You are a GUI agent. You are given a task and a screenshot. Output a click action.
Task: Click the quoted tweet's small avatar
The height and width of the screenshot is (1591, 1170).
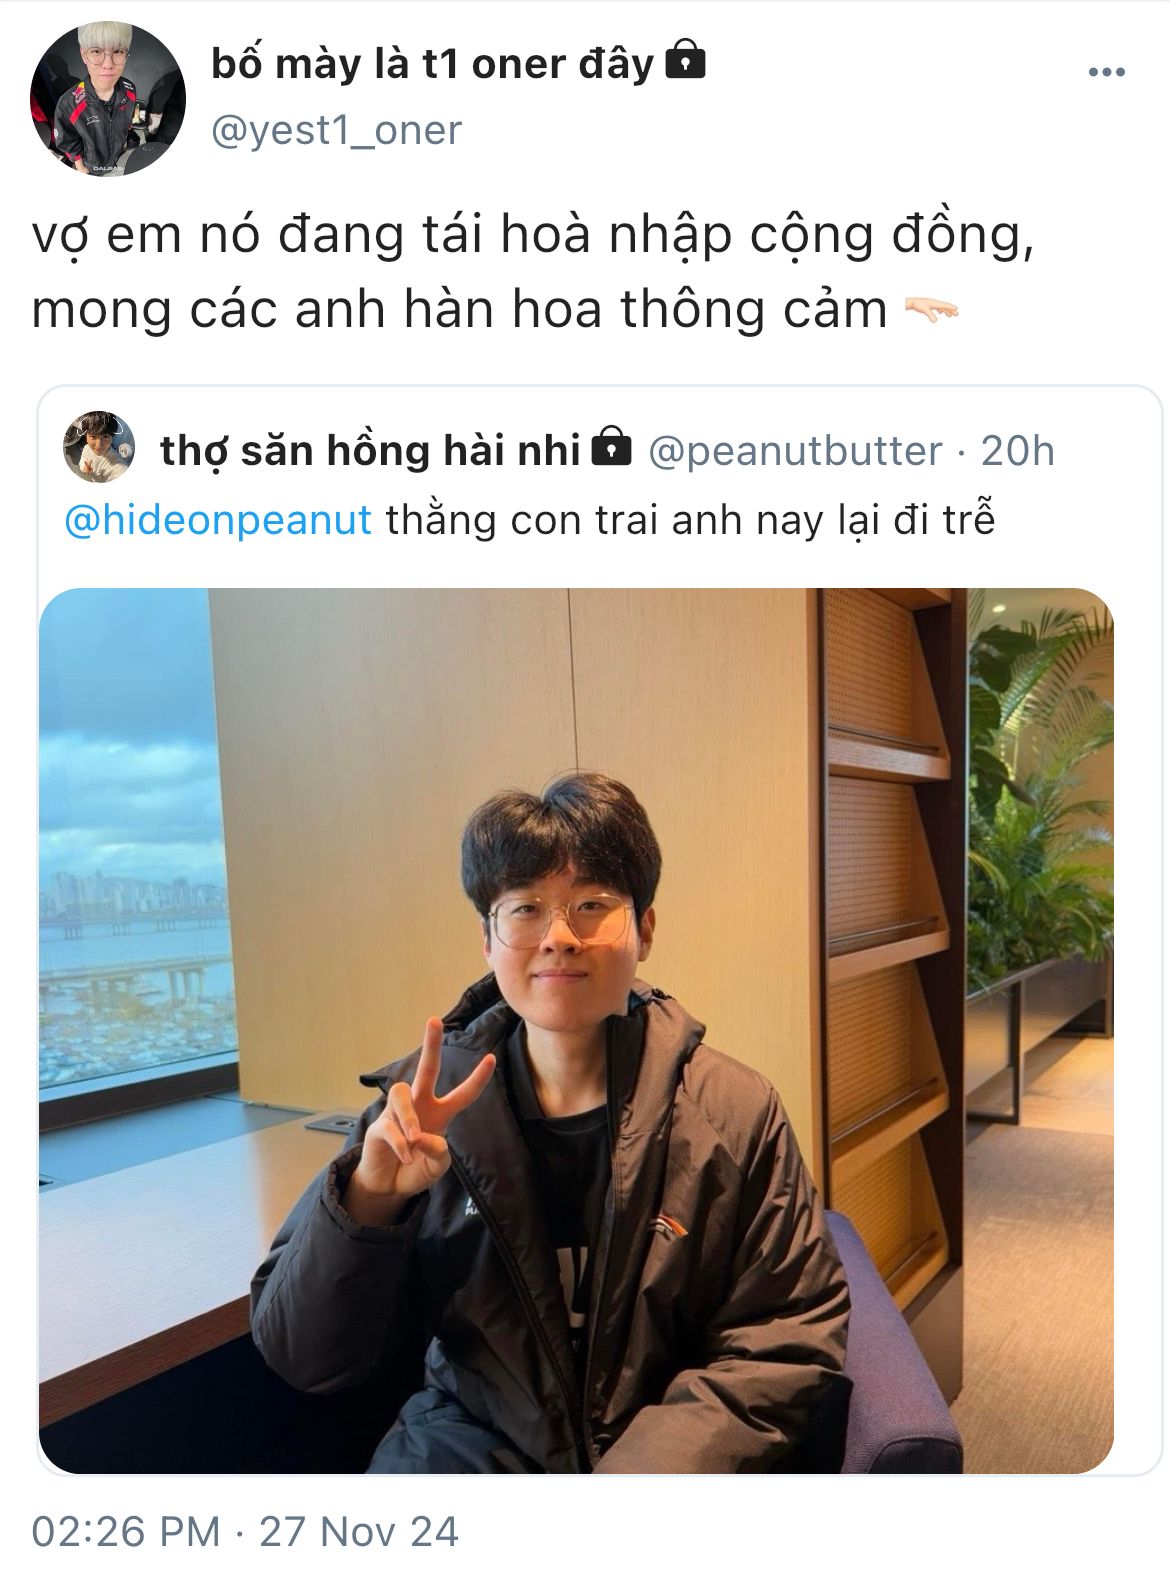98,446
